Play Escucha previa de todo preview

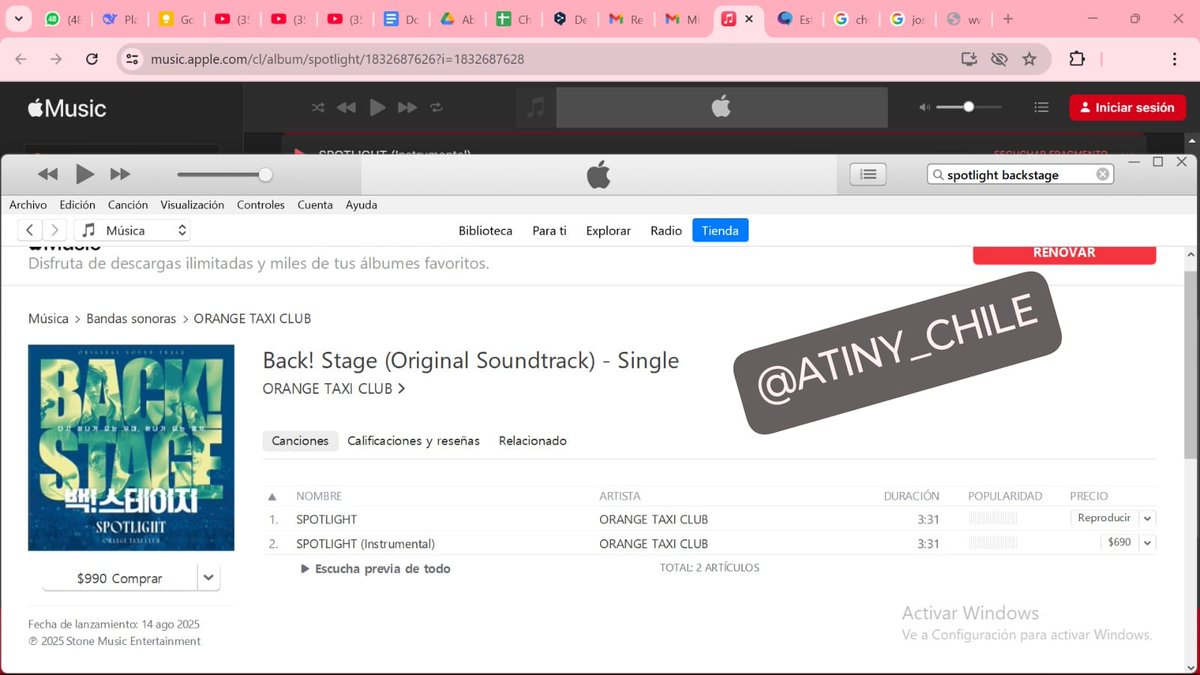376,569
